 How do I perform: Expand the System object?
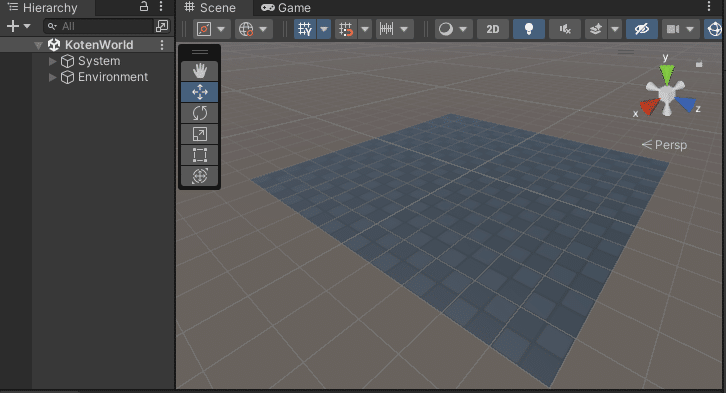click(52, 61)
